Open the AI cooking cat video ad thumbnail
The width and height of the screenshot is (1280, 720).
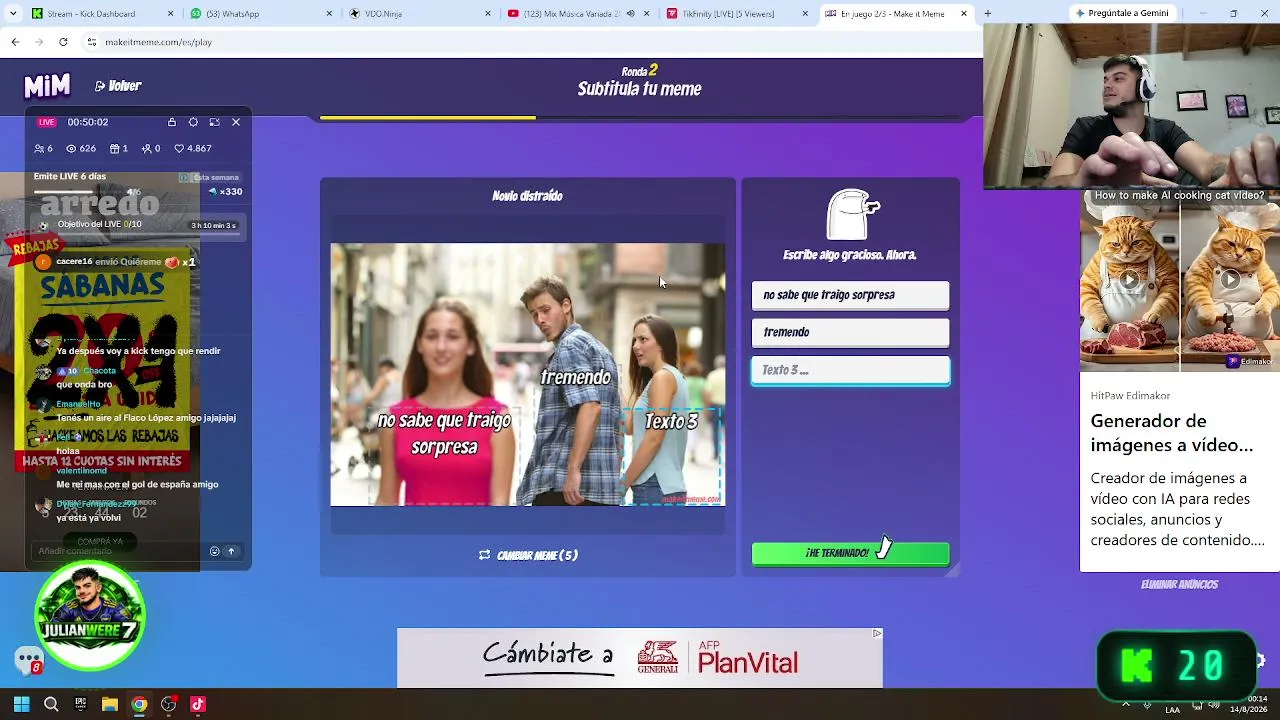pos(1180,280)
